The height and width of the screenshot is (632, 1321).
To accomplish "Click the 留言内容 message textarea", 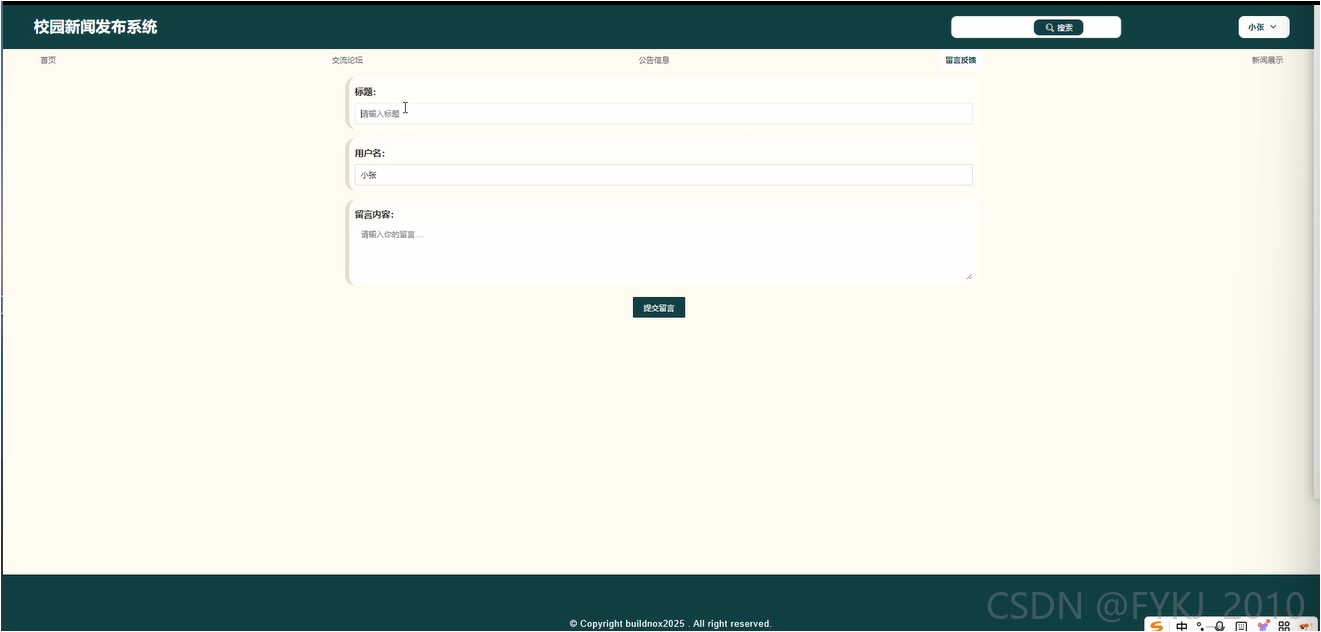I will [663, 252].
